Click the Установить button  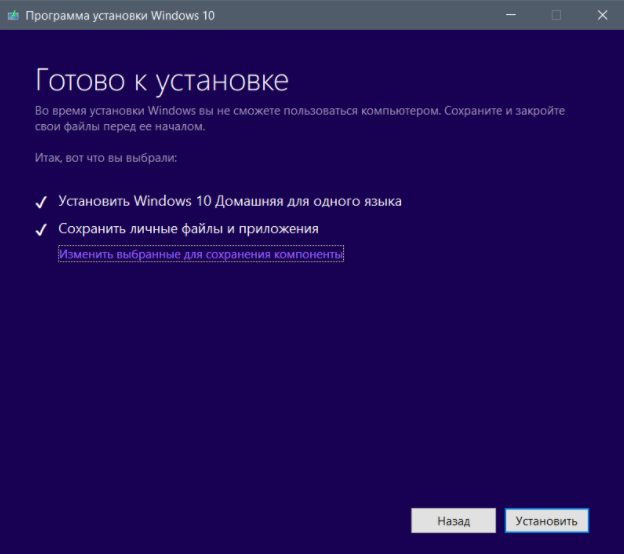(x=546, y=521)
